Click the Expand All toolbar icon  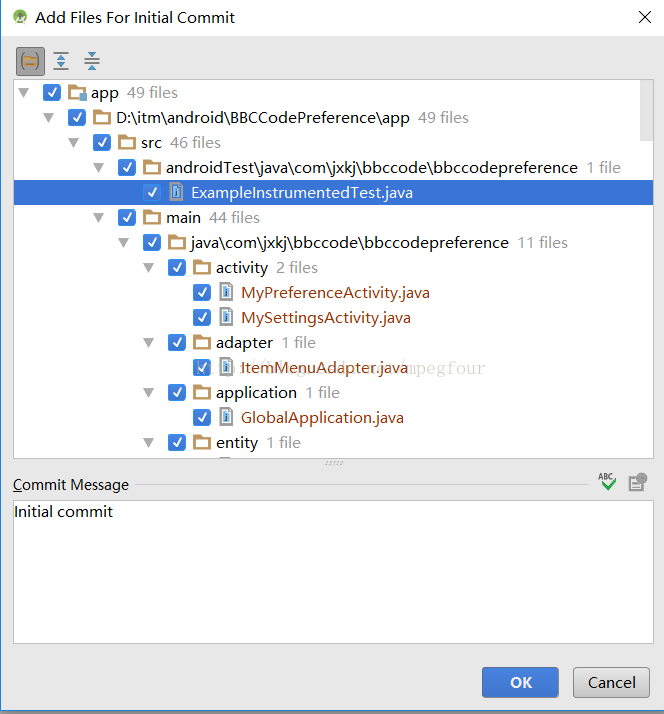[61, 61]
